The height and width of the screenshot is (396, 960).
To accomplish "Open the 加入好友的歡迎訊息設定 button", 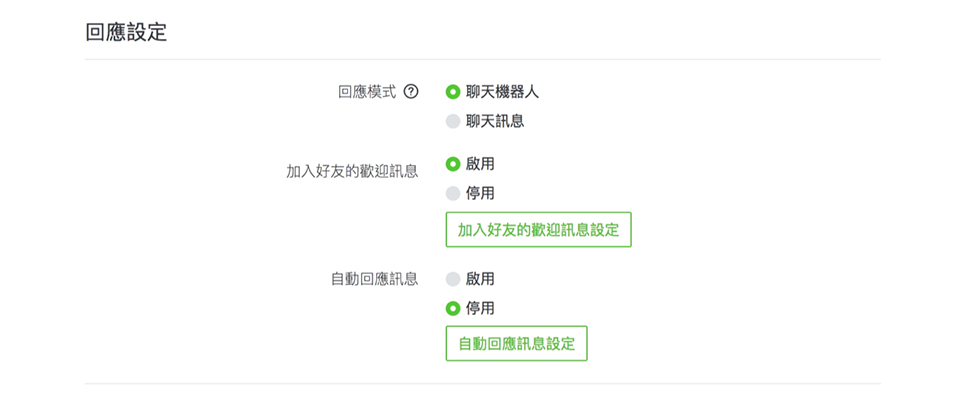I will pos(538,230).
